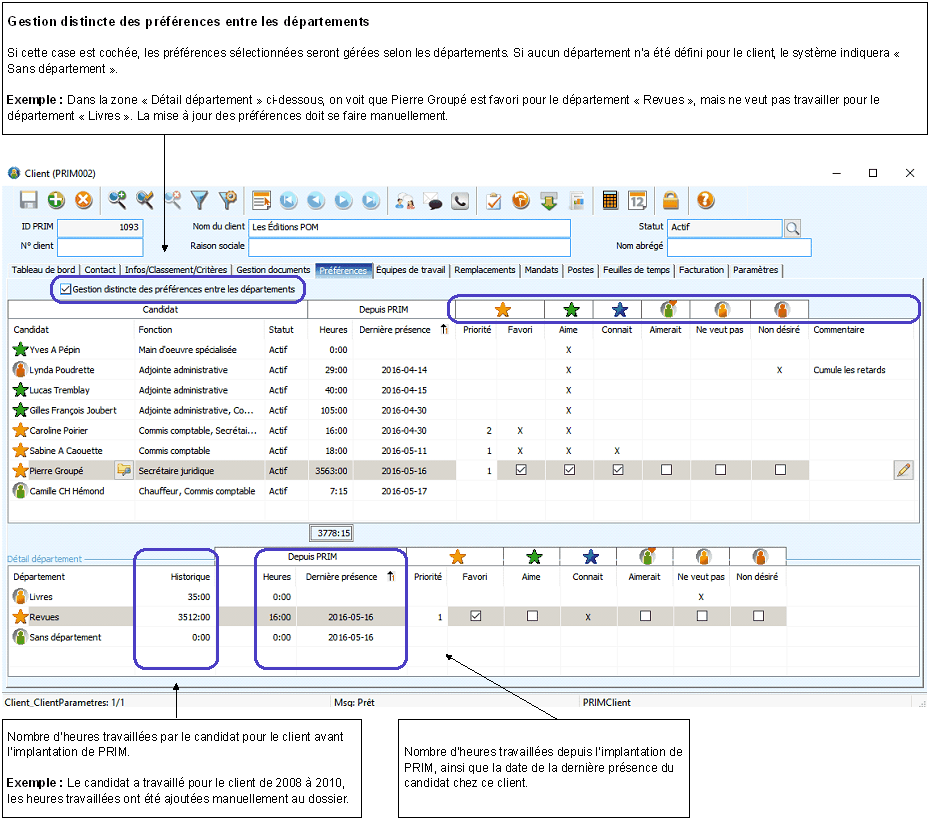Open the help question mark icon
This screenshot has height=820, width=930.
tap(705, 200)
